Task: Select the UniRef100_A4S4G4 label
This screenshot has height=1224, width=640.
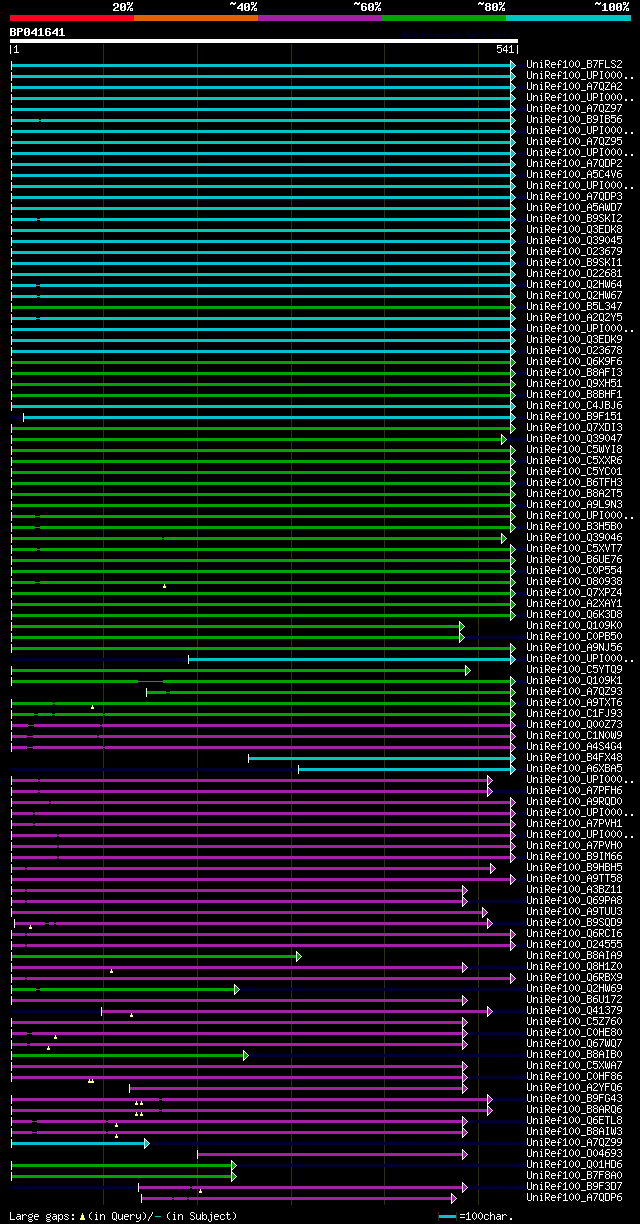Action: coord(574,747)
